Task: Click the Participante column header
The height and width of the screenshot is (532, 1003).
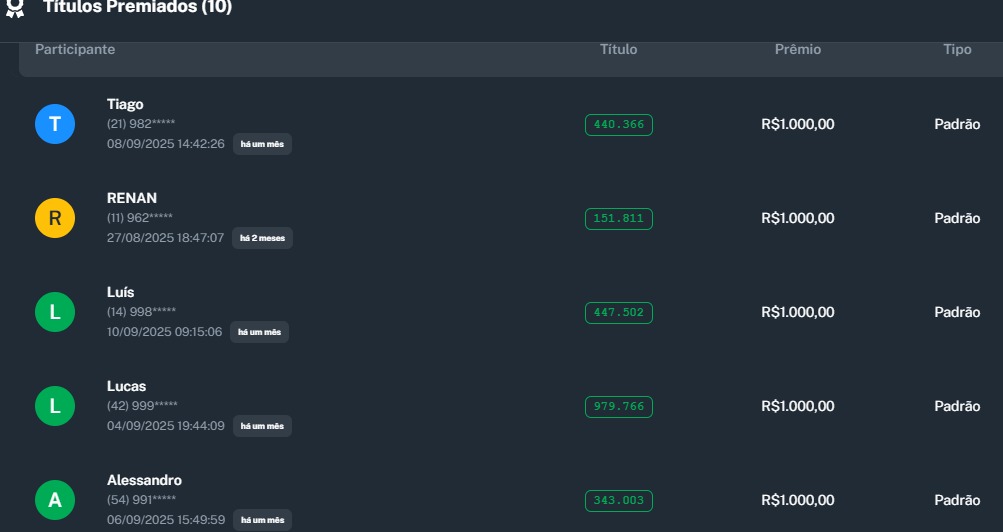Action: [x=75, y=49]
